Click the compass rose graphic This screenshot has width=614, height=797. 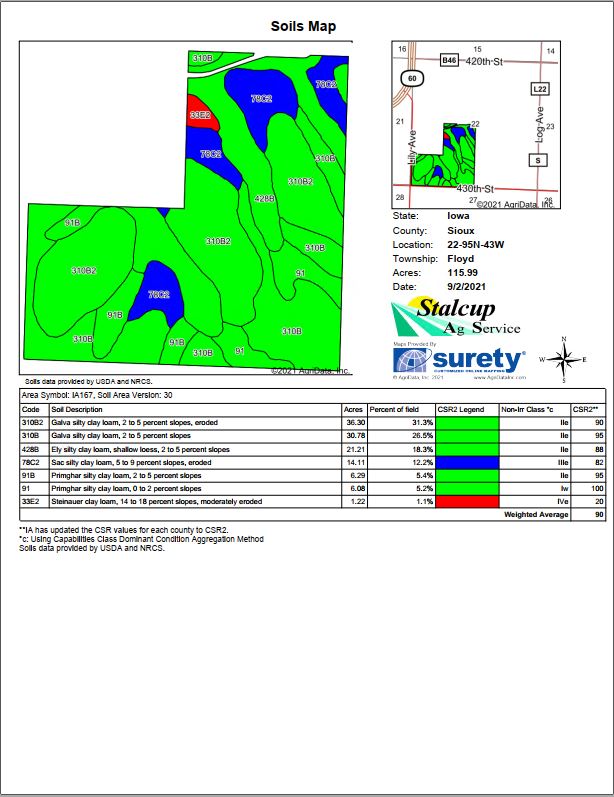point(564,359)
